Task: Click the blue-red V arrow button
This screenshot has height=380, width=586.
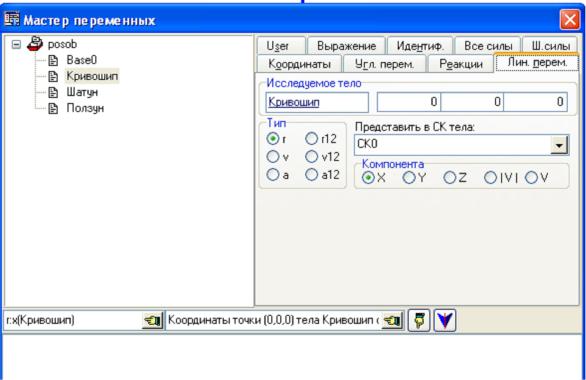Action: coord(444,320)
